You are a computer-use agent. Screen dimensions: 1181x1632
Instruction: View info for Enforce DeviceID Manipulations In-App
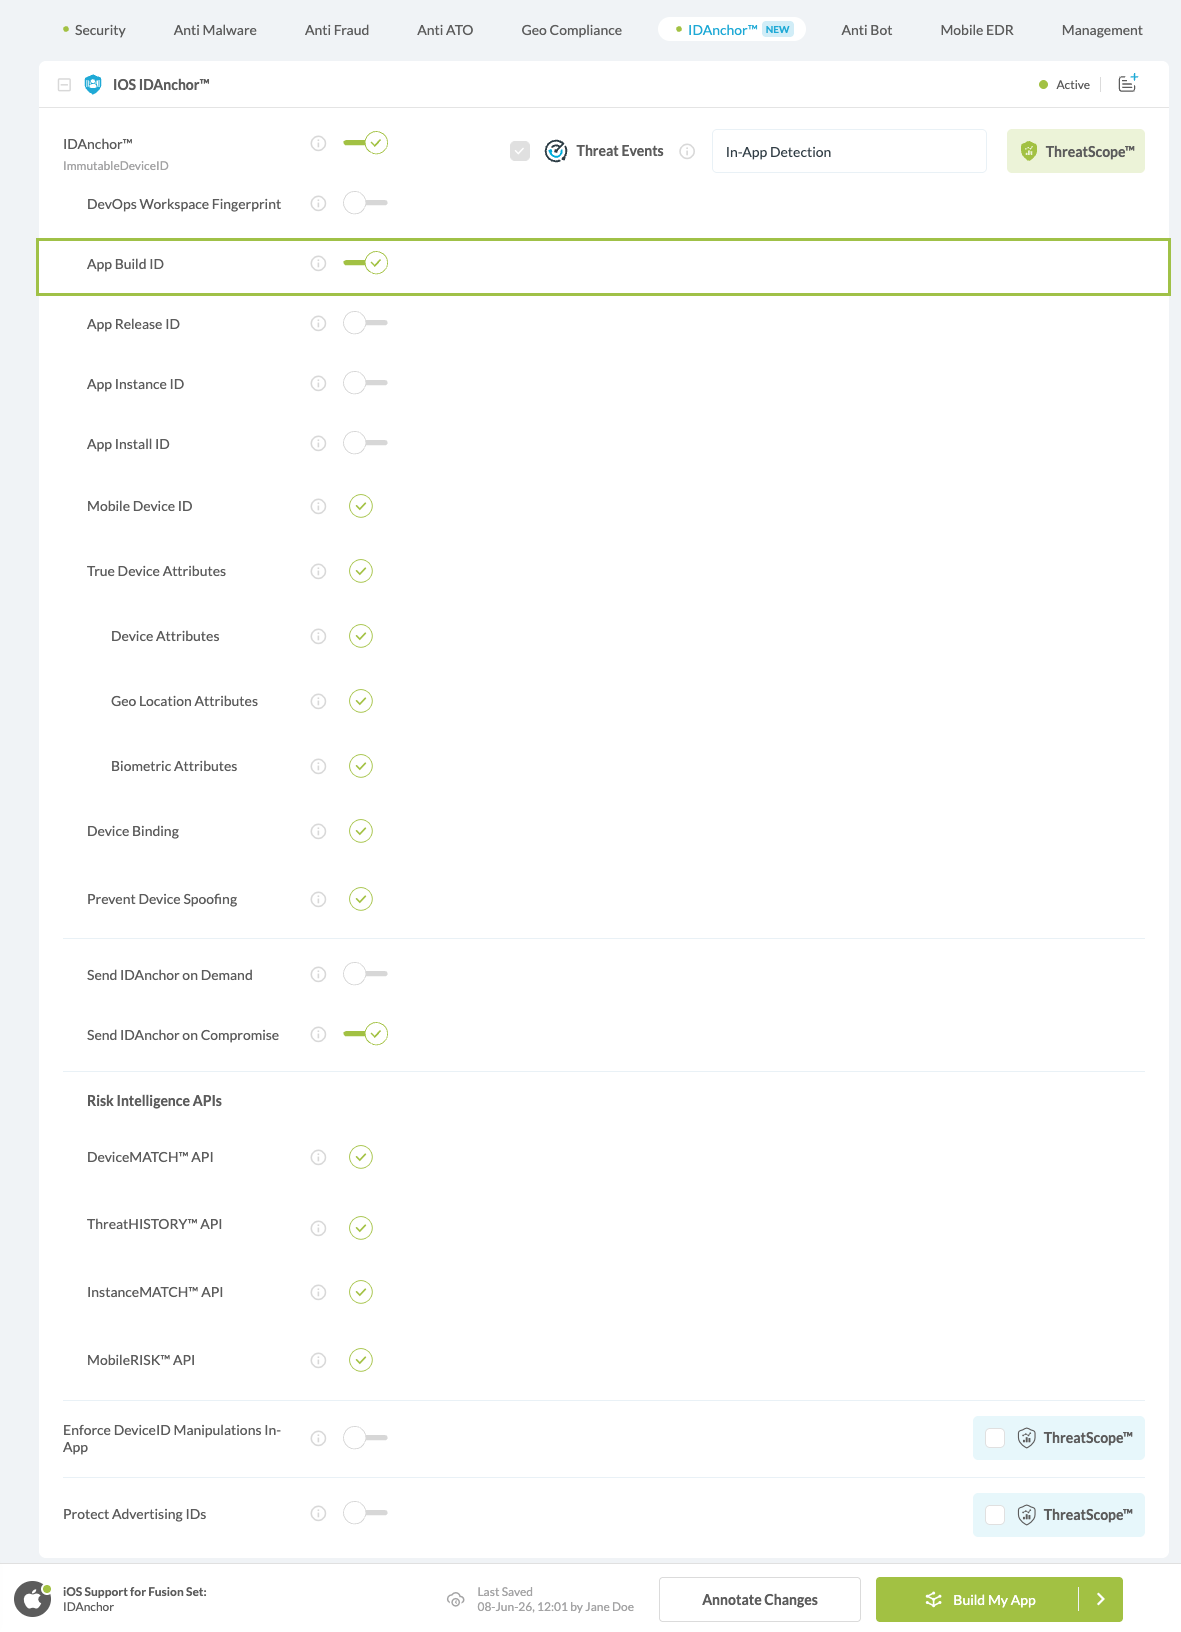(318, 1438)
